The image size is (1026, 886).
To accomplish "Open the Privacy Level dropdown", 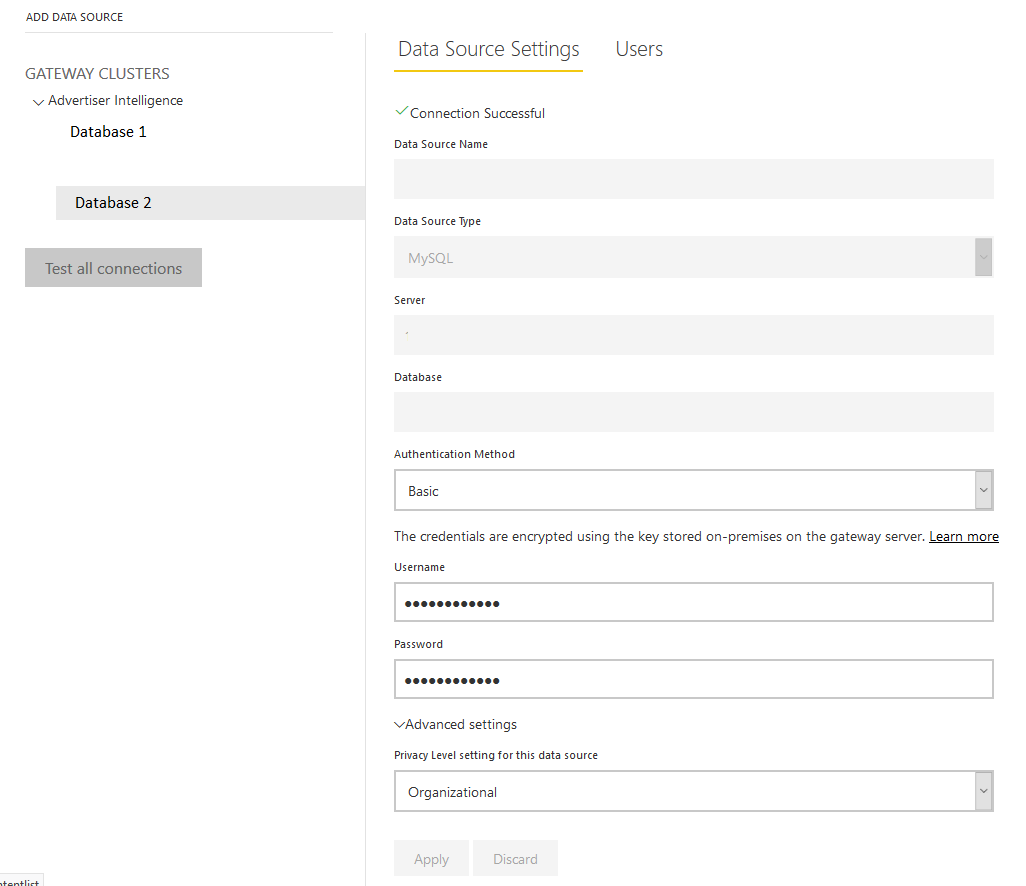I will coord(694,791).
